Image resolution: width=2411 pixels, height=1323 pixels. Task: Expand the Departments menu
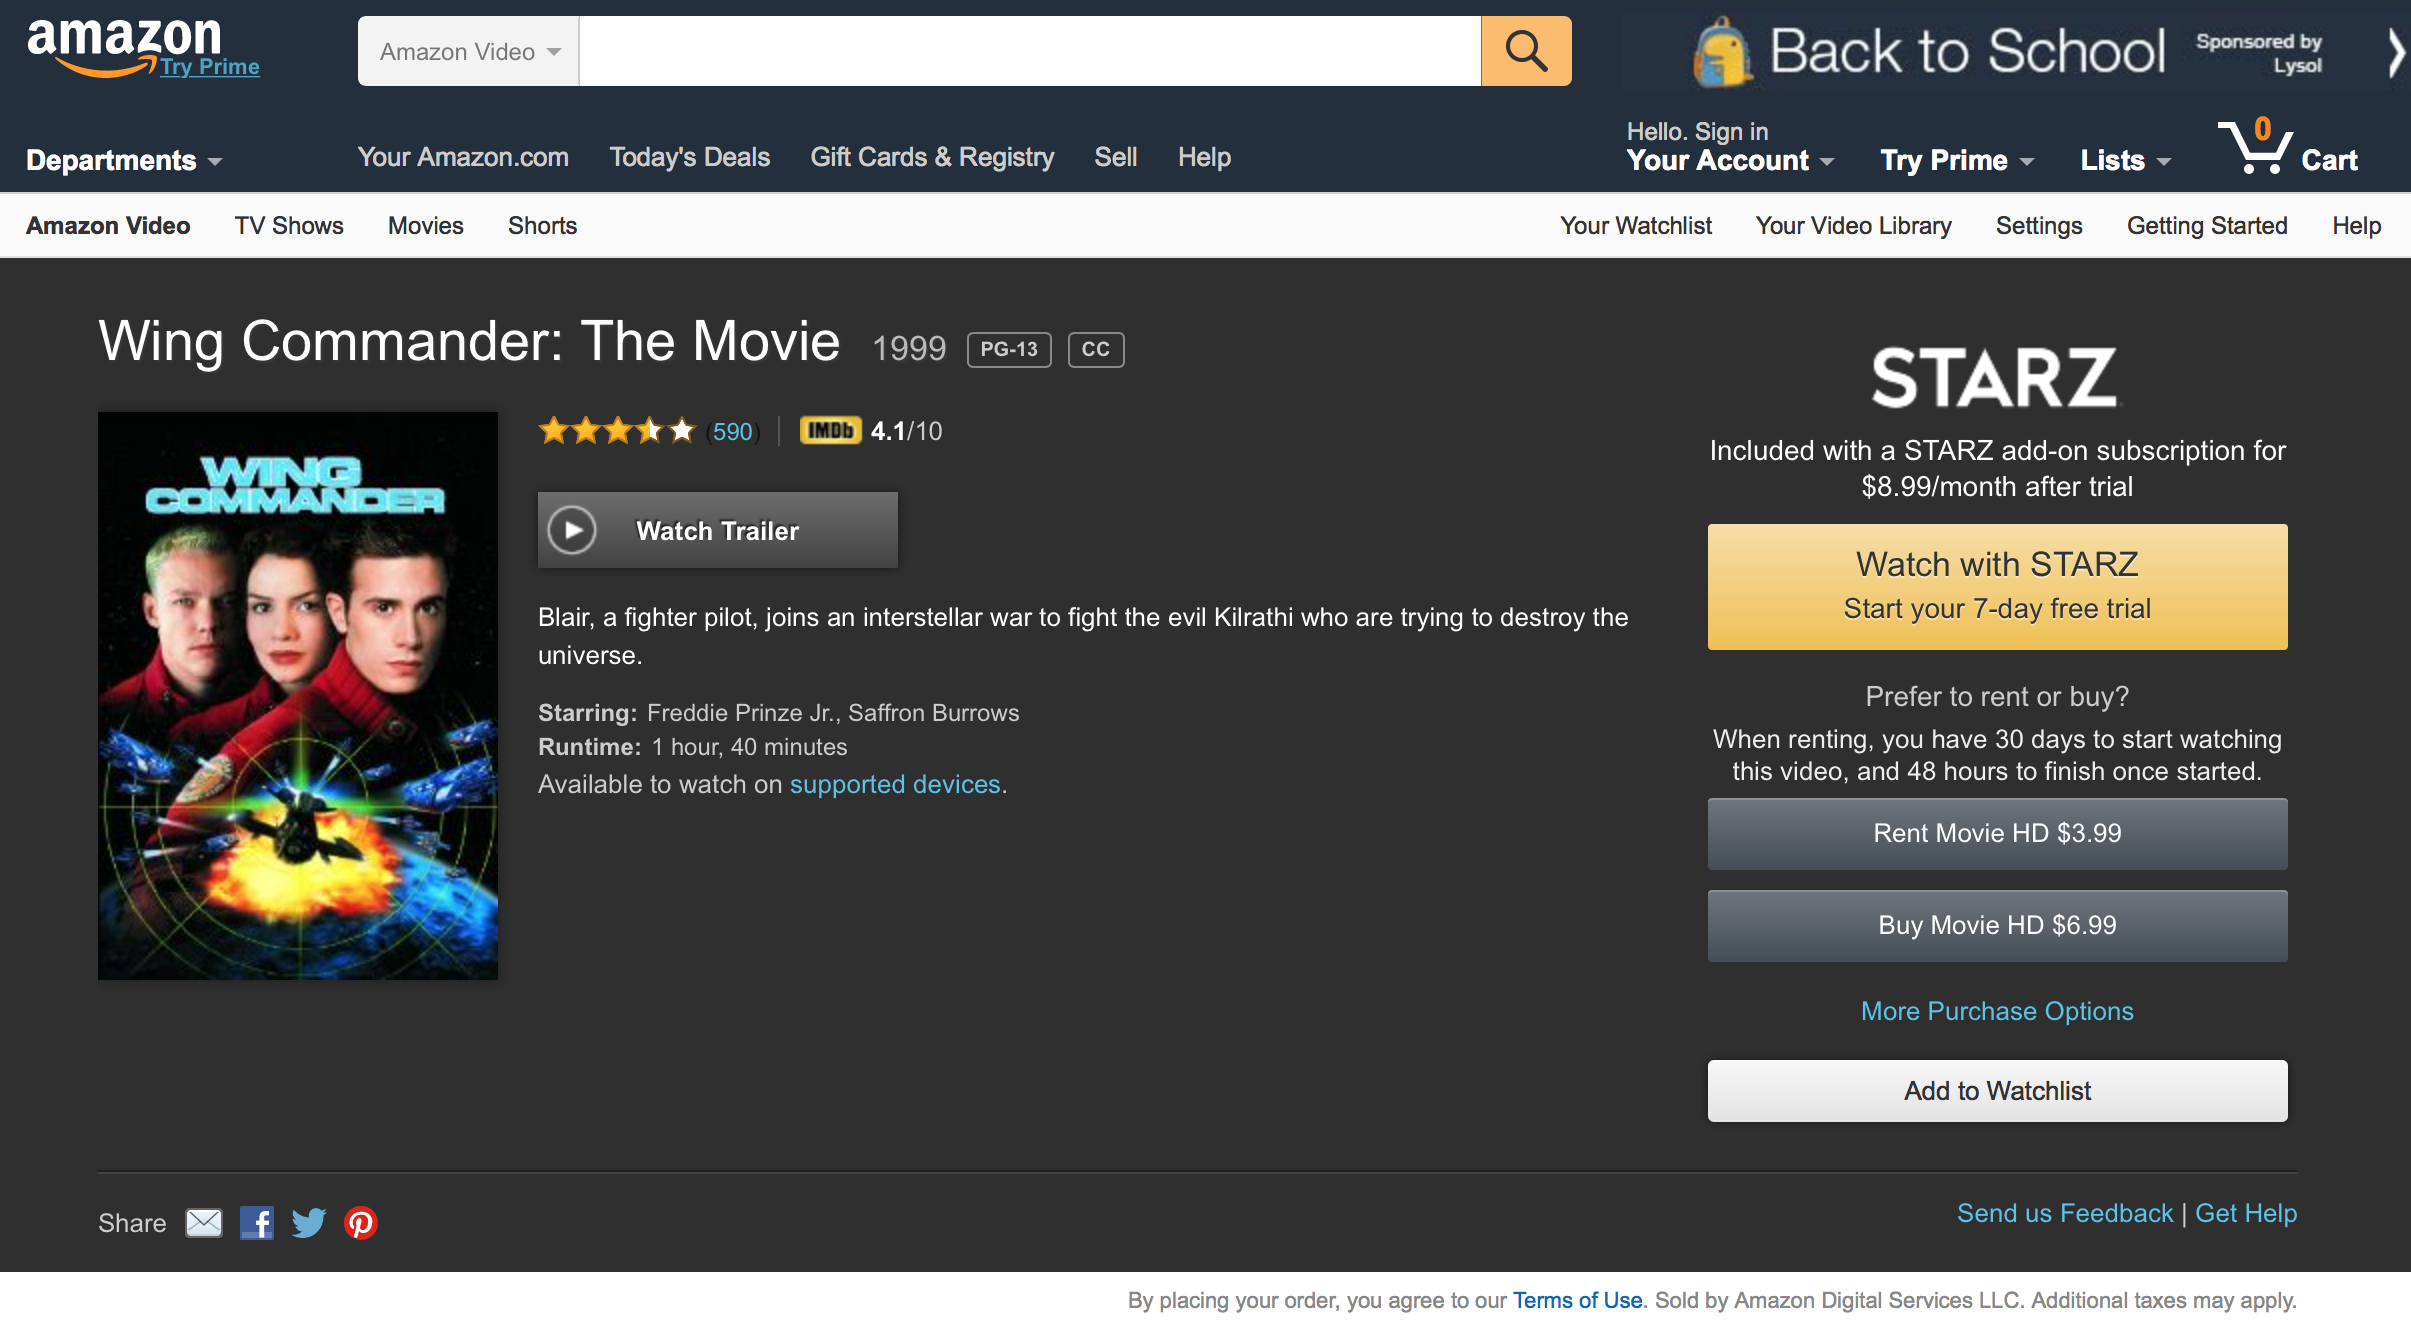pos(123,160)
